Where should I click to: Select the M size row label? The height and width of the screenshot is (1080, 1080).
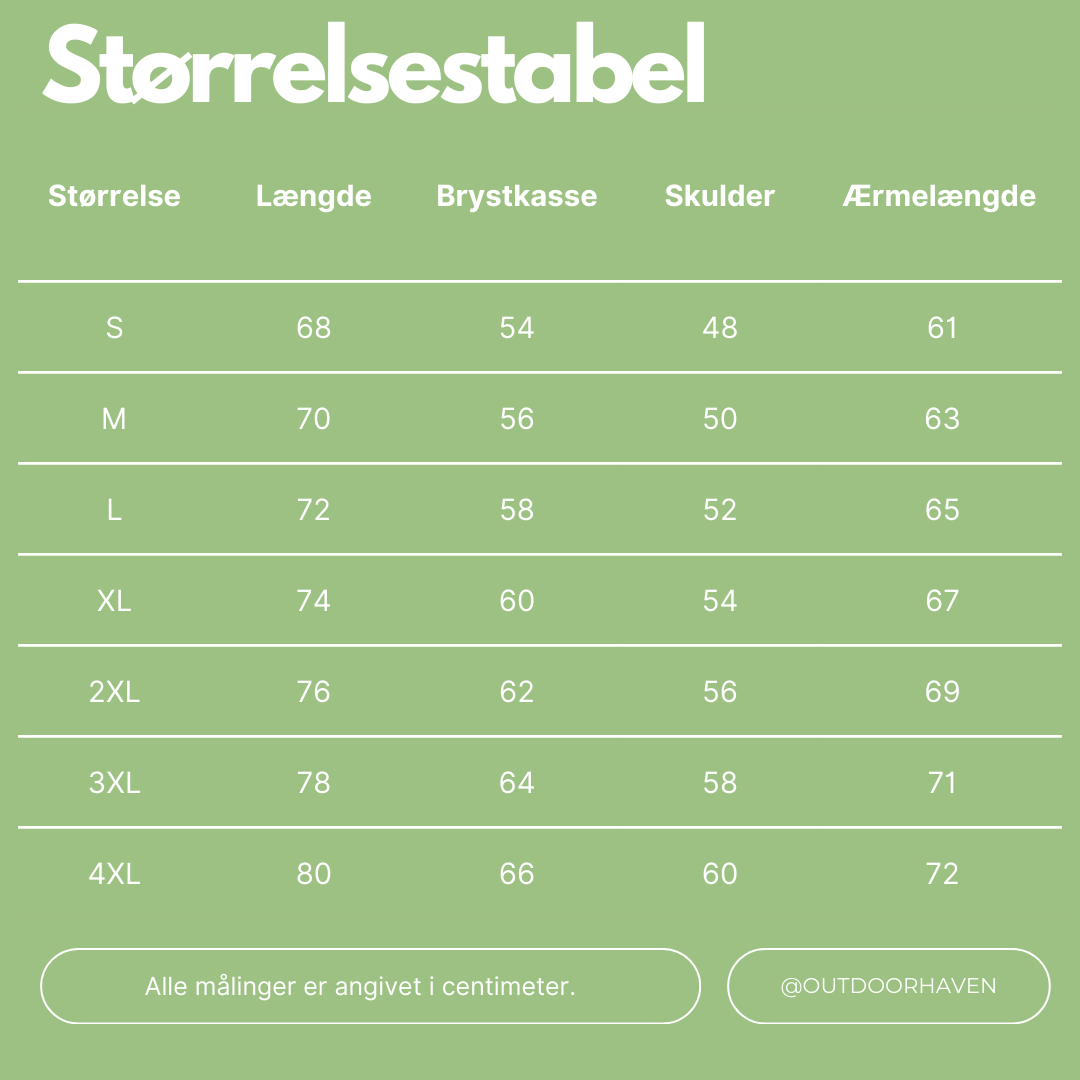coord(114,419)
